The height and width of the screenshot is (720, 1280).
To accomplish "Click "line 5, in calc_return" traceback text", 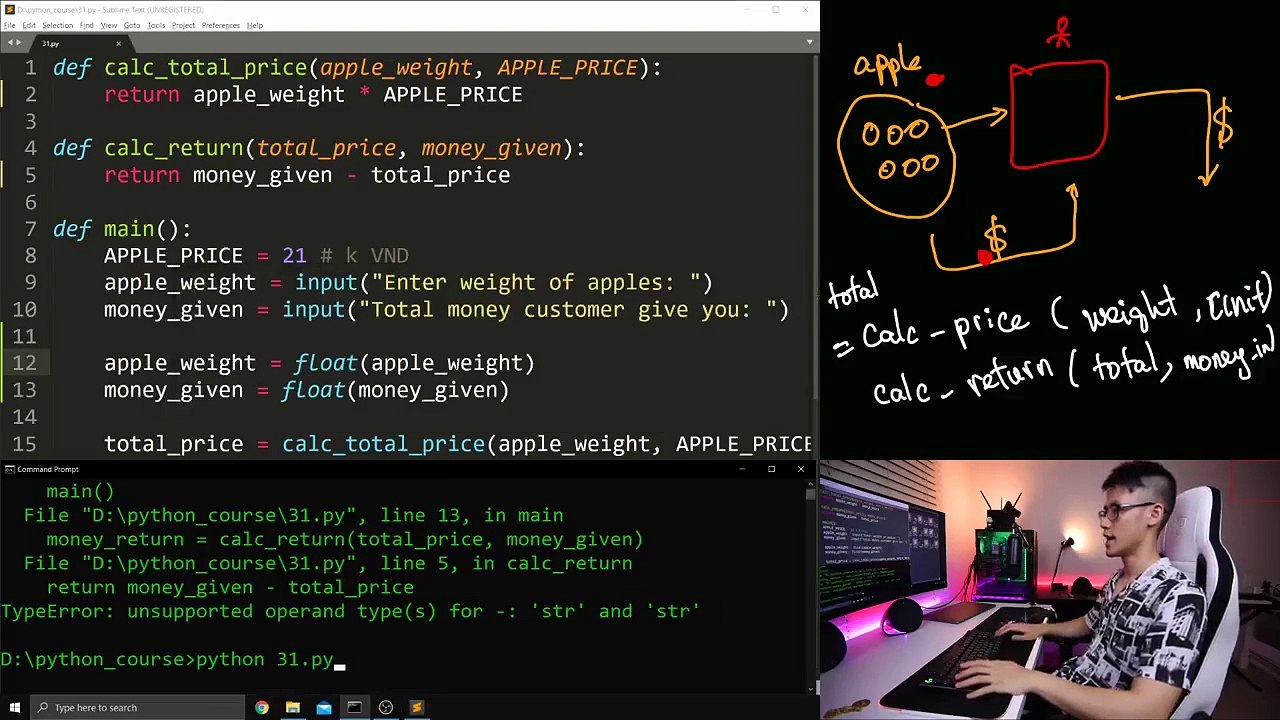I will click(x=506, y=564).
